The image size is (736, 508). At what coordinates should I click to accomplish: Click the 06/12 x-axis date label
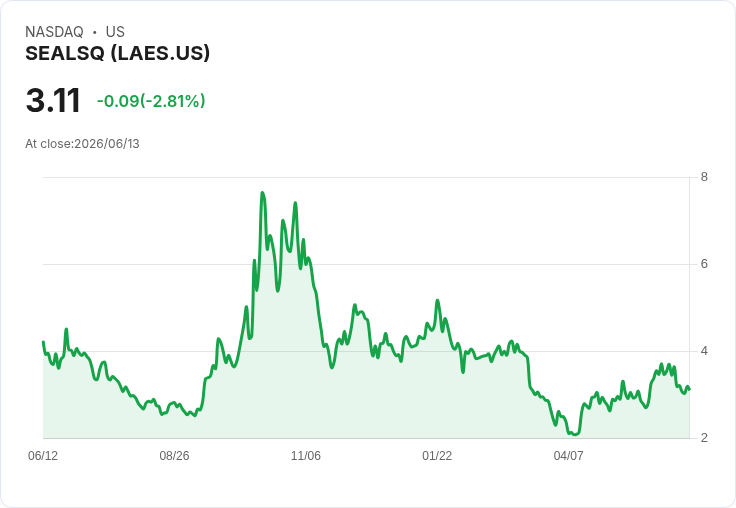tap(43, 455)
